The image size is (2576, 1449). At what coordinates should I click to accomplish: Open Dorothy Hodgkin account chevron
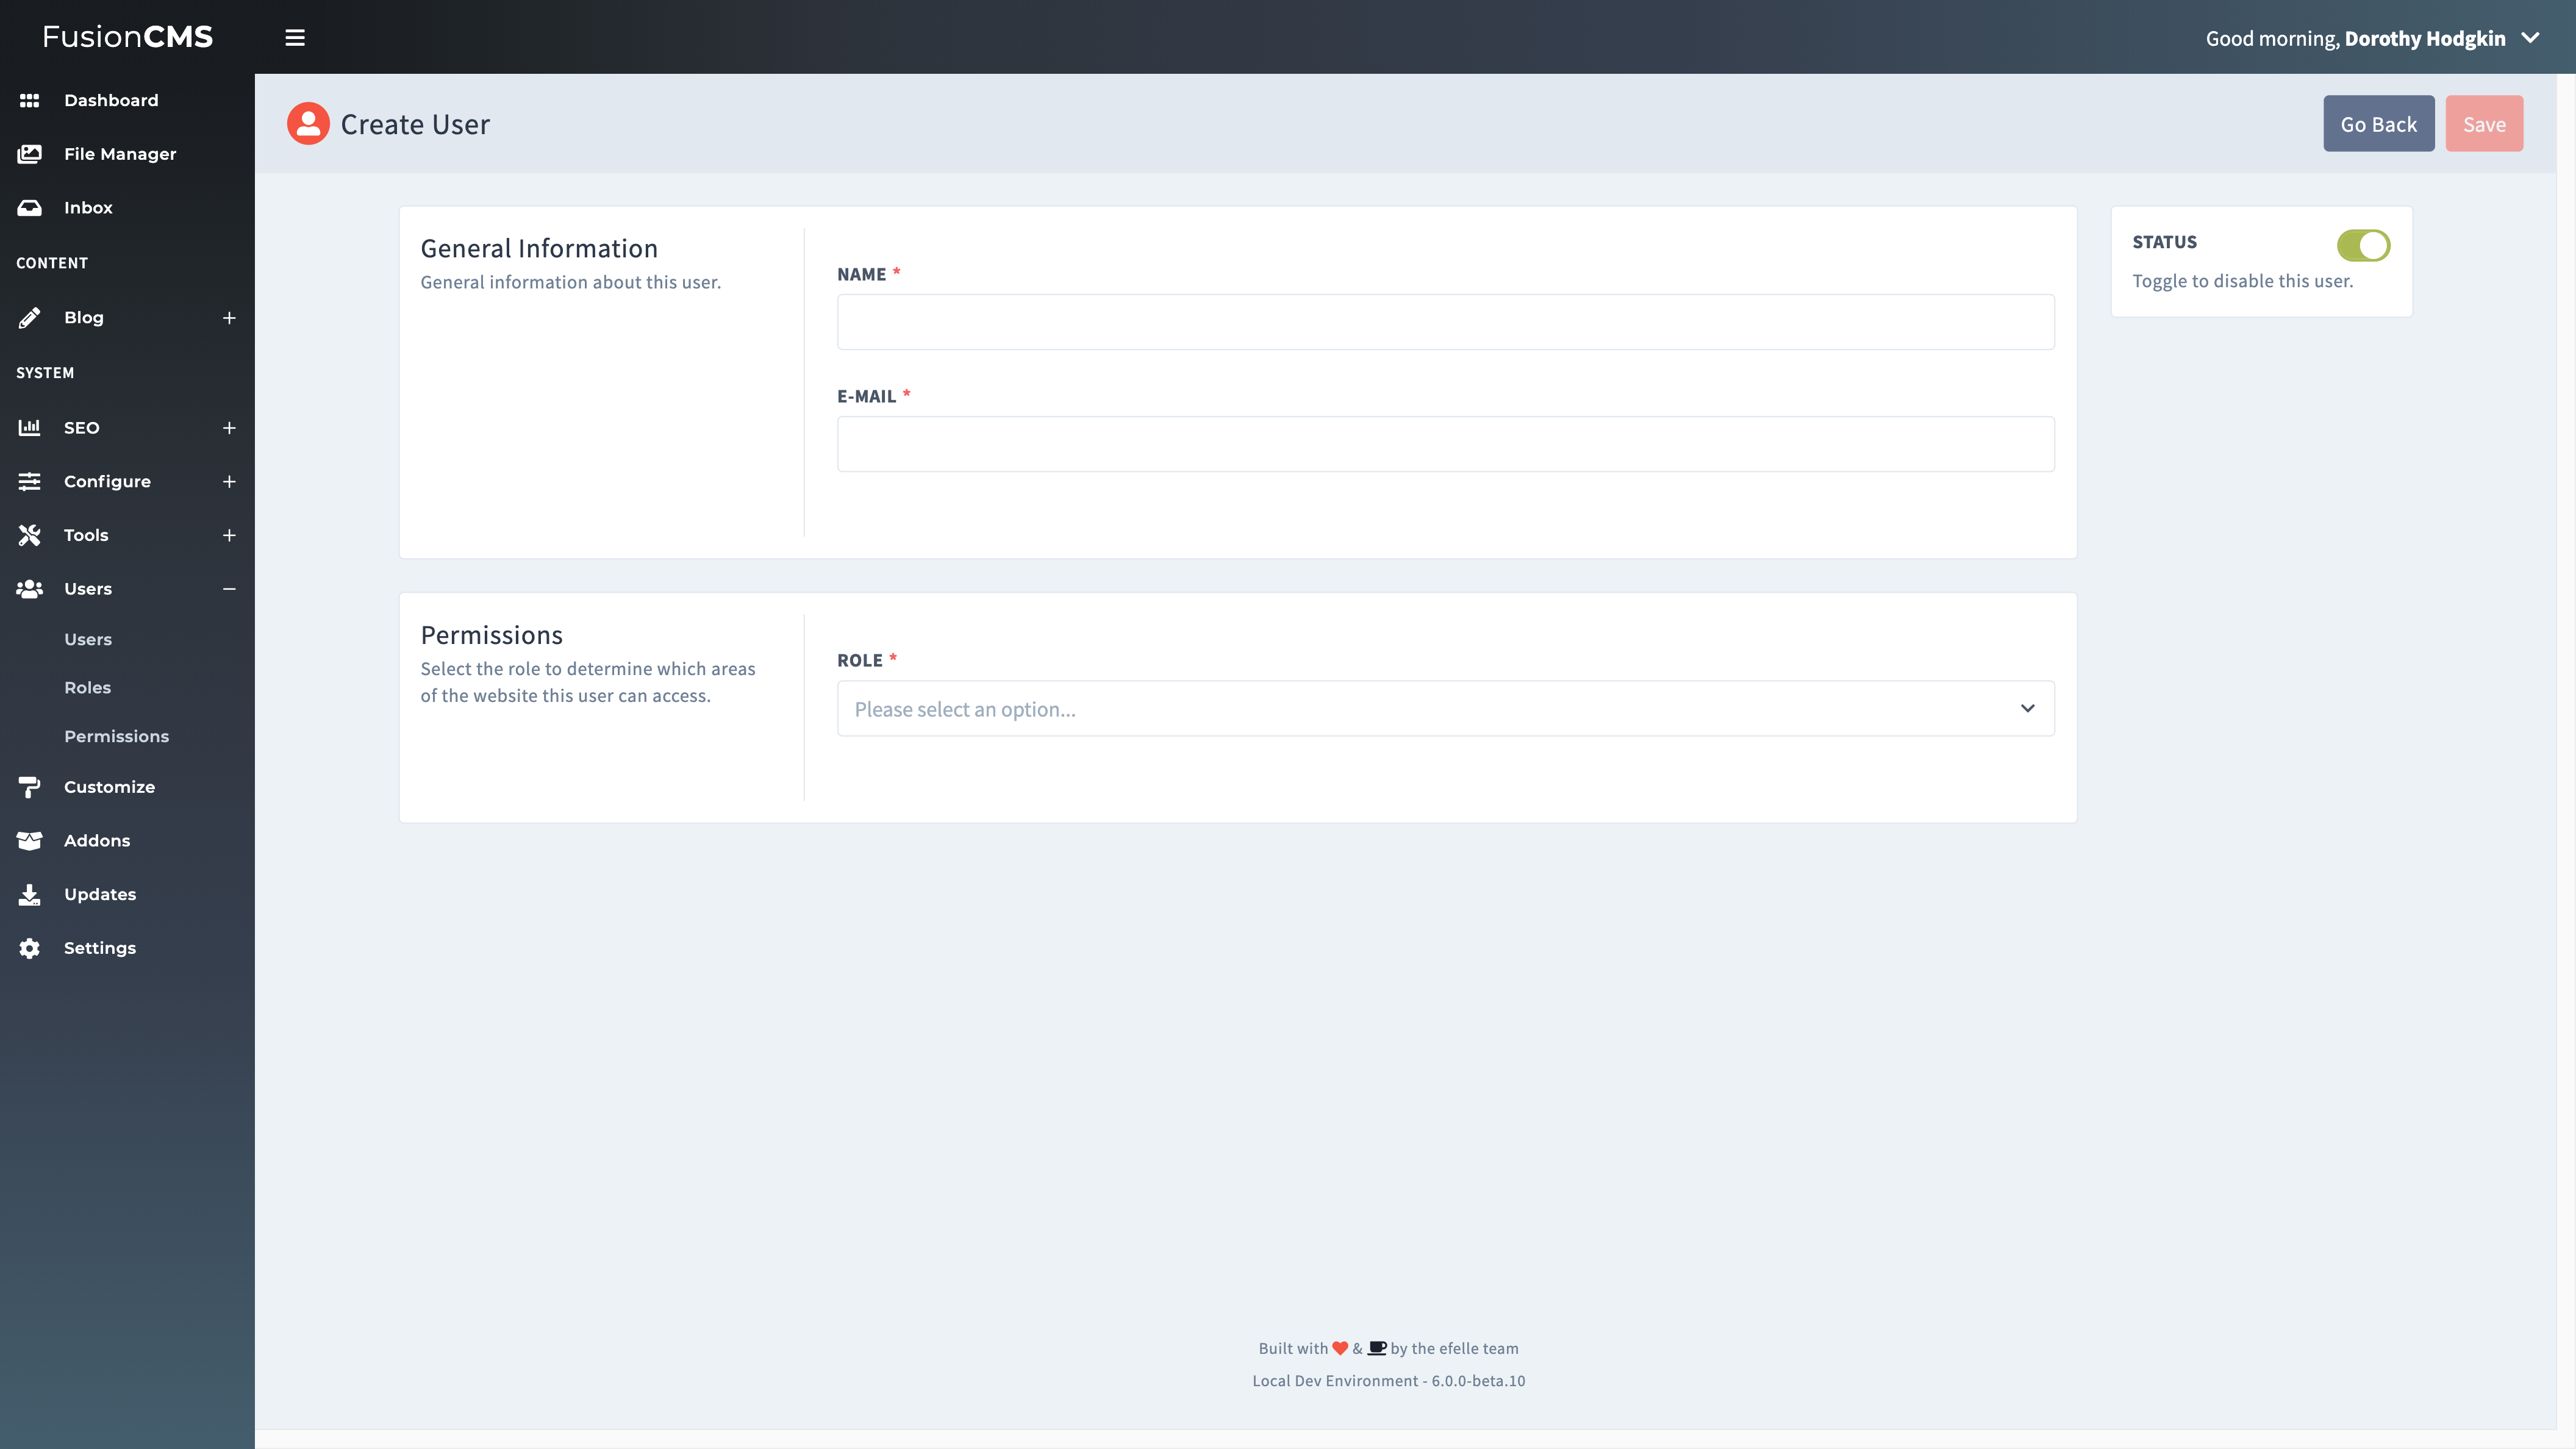(x=2530, y=38)
